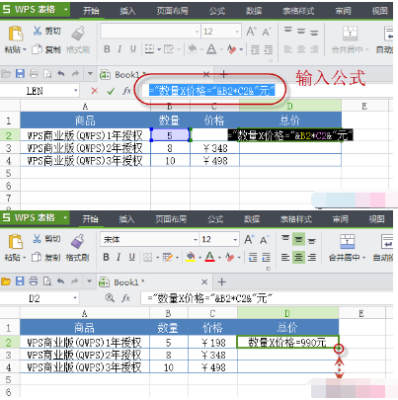
Task: Cancel formula entry with the red X icon
Action: point(95,91)
